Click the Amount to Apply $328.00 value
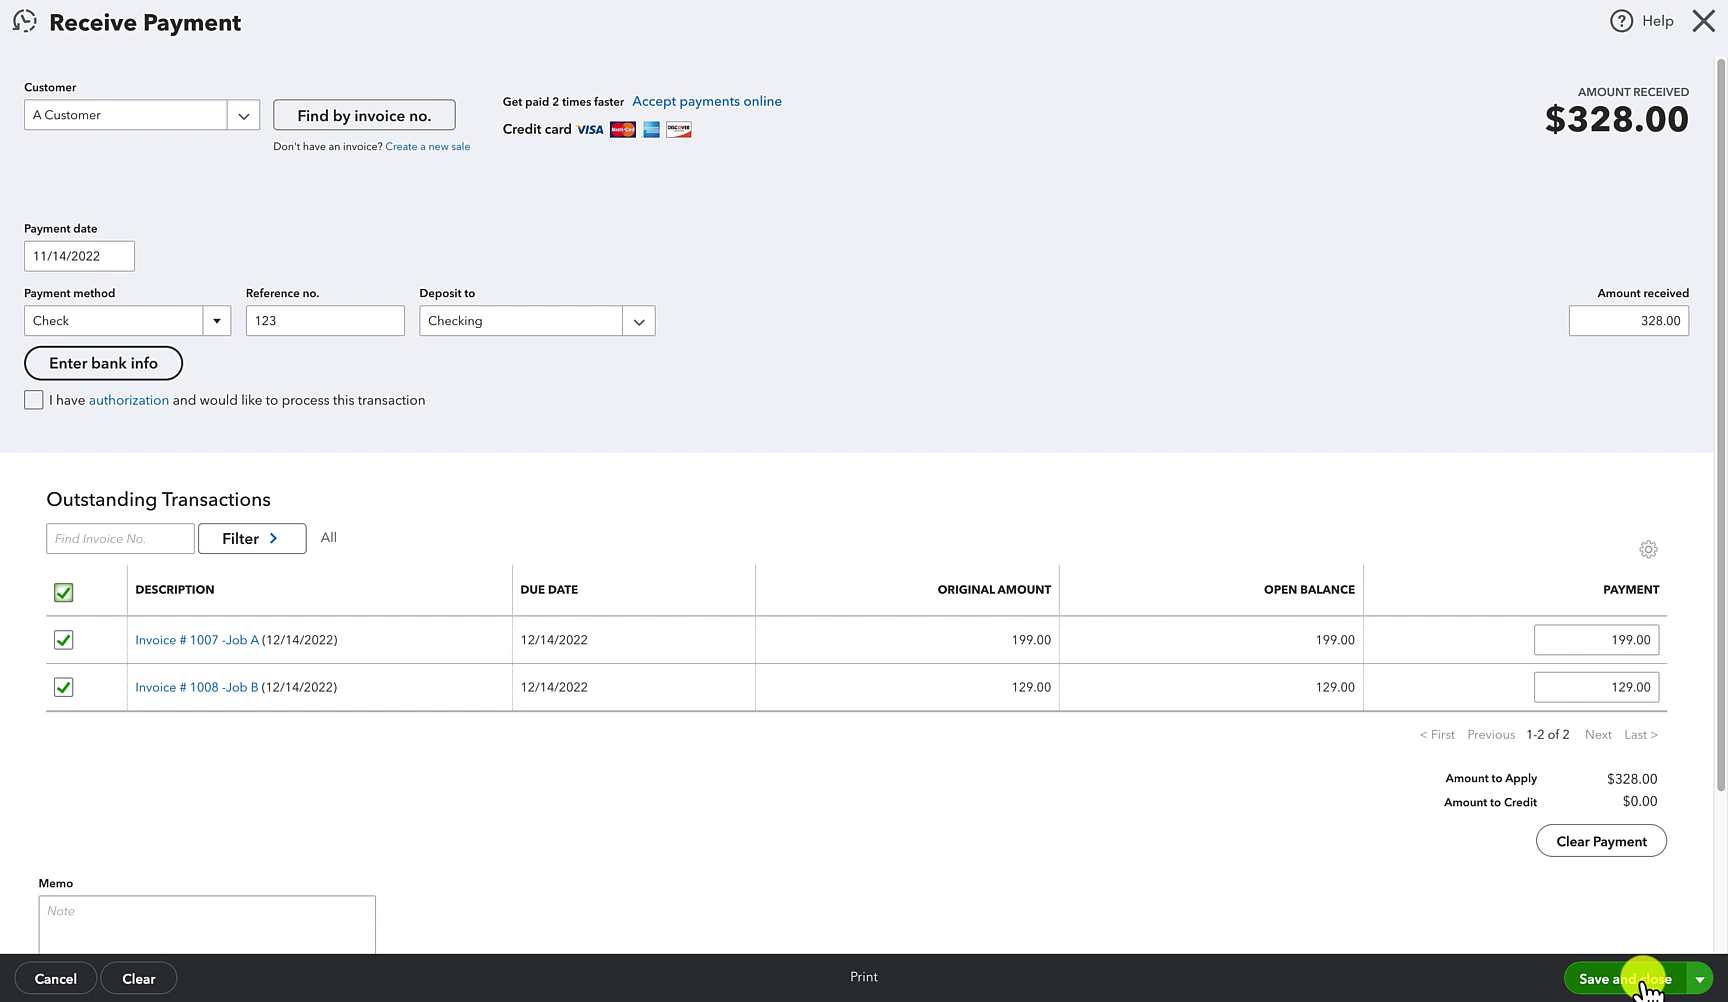Image resolution: width=1728 pixels, height=1002 pixels. pos(1632,779)
